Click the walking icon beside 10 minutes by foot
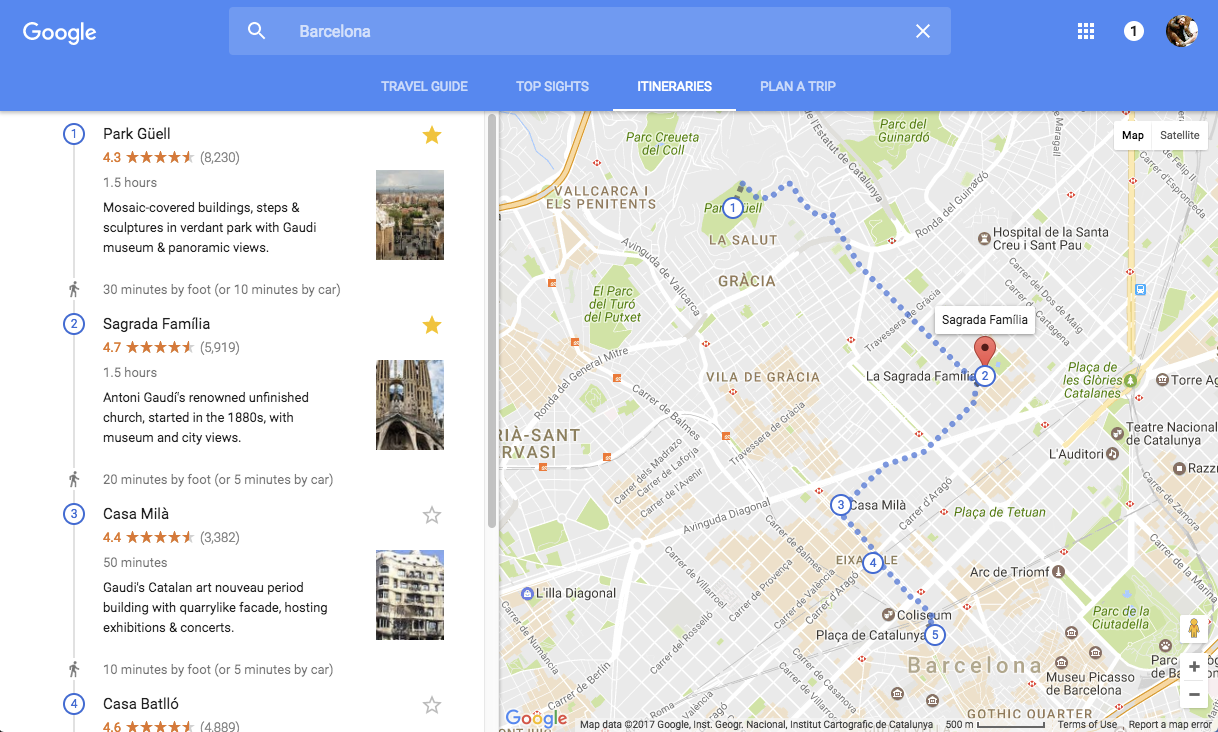Image resolution: width=1218 pixels, height=732 pixels. 74,670
